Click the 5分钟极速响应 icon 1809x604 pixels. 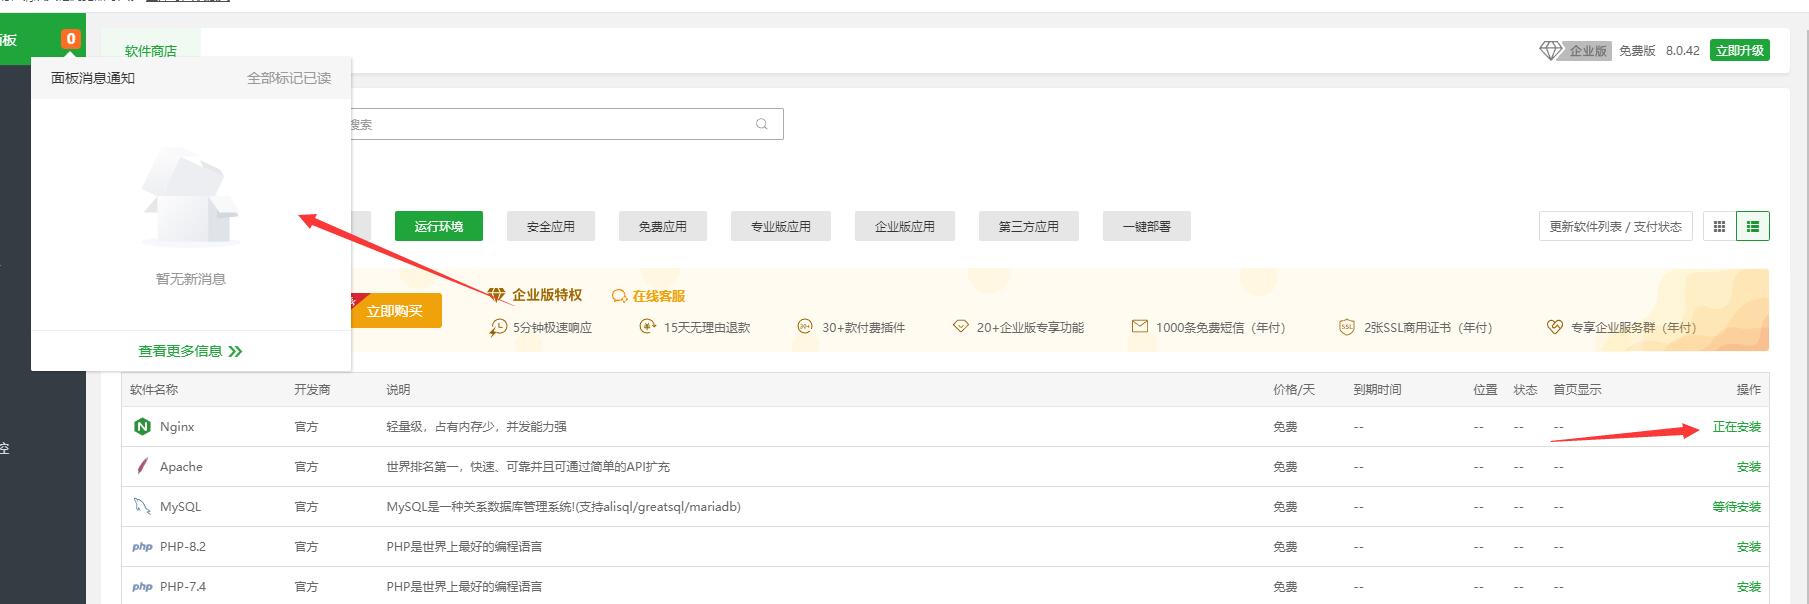(498, 327)
